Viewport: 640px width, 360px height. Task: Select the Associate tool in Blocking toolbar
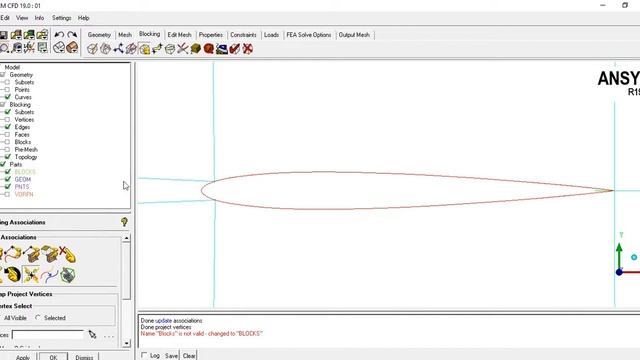click(144, 49)
